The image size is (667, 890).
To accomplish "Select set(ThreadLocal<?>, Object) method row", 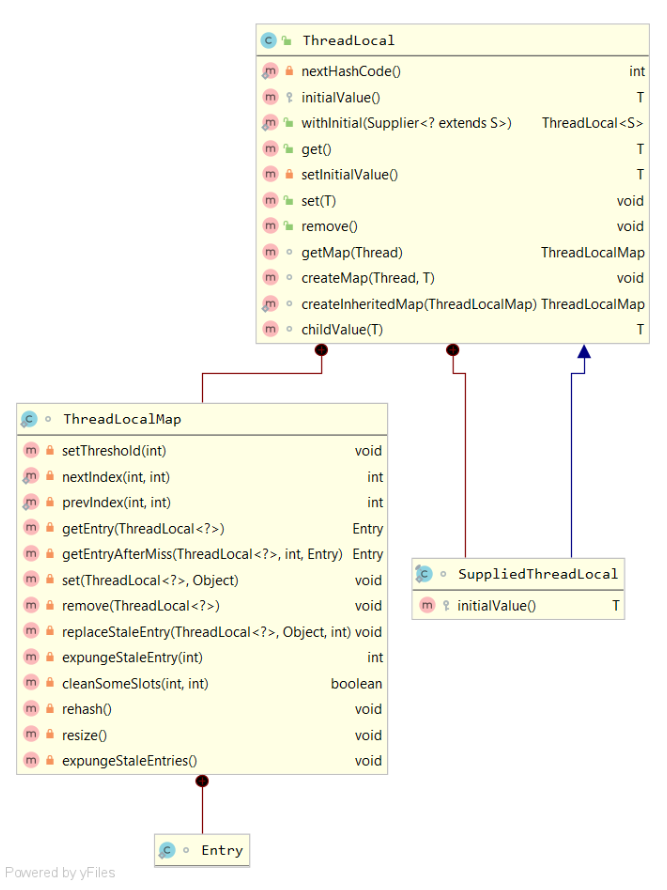I will (202, 580).
